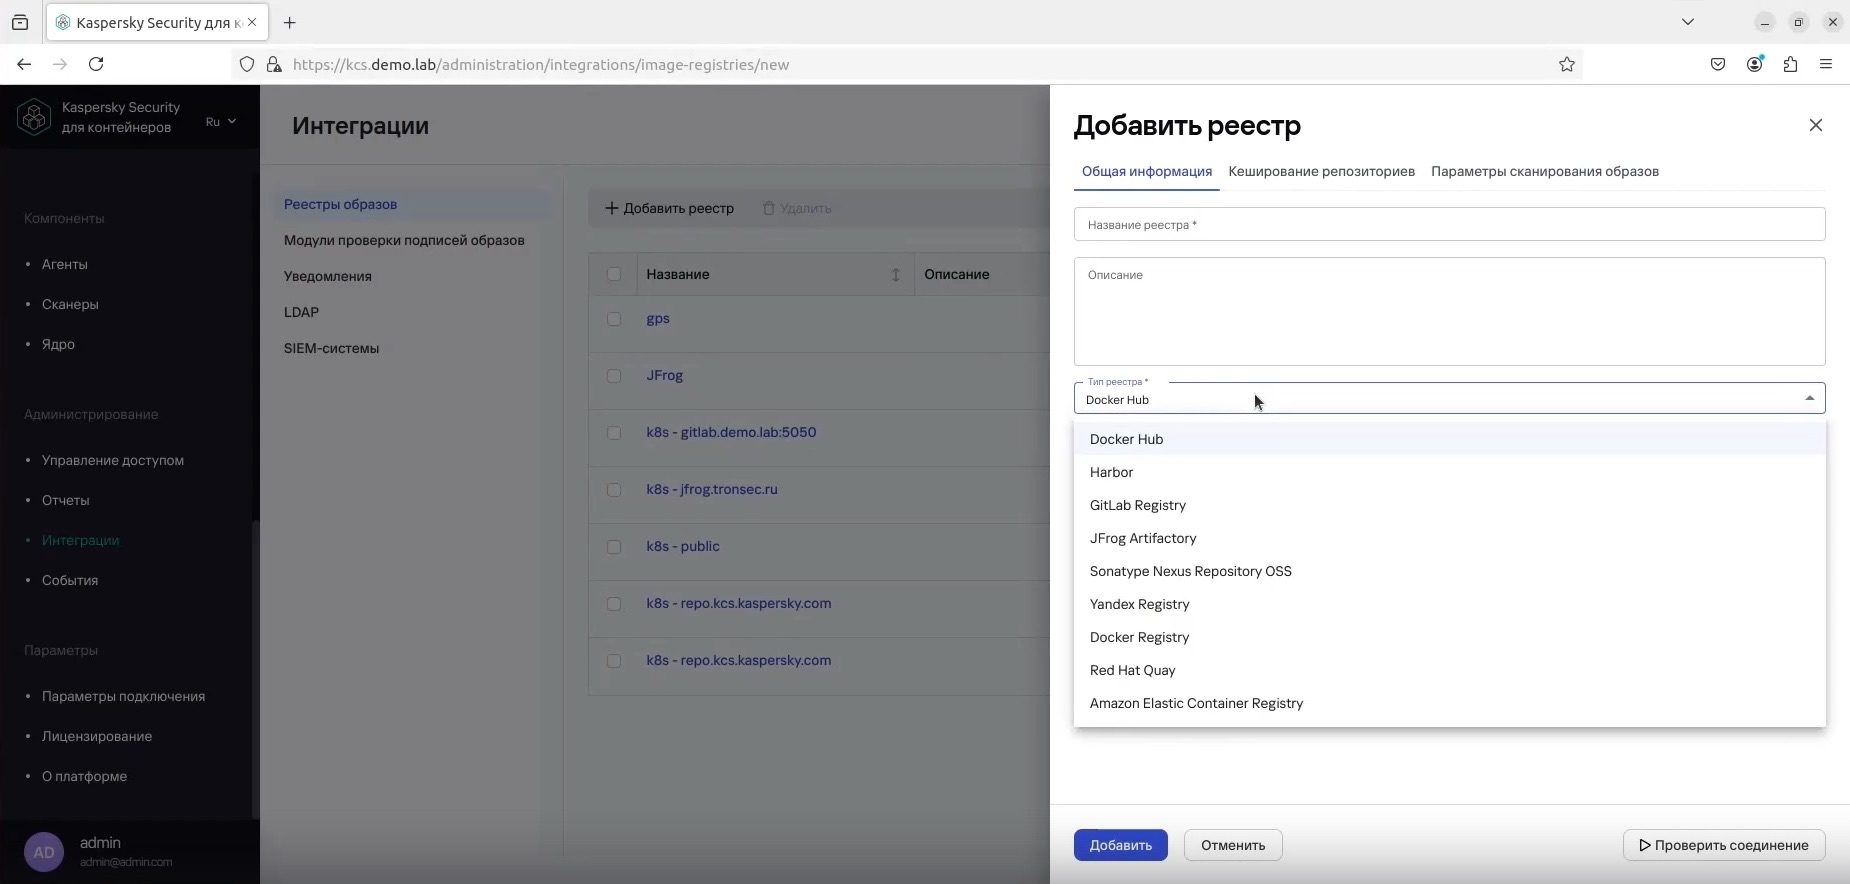Image resolution: width=1850 pixels, height=884 pixels.
Task: Open k8s - public registry link
Action: (x=683, y=547)
